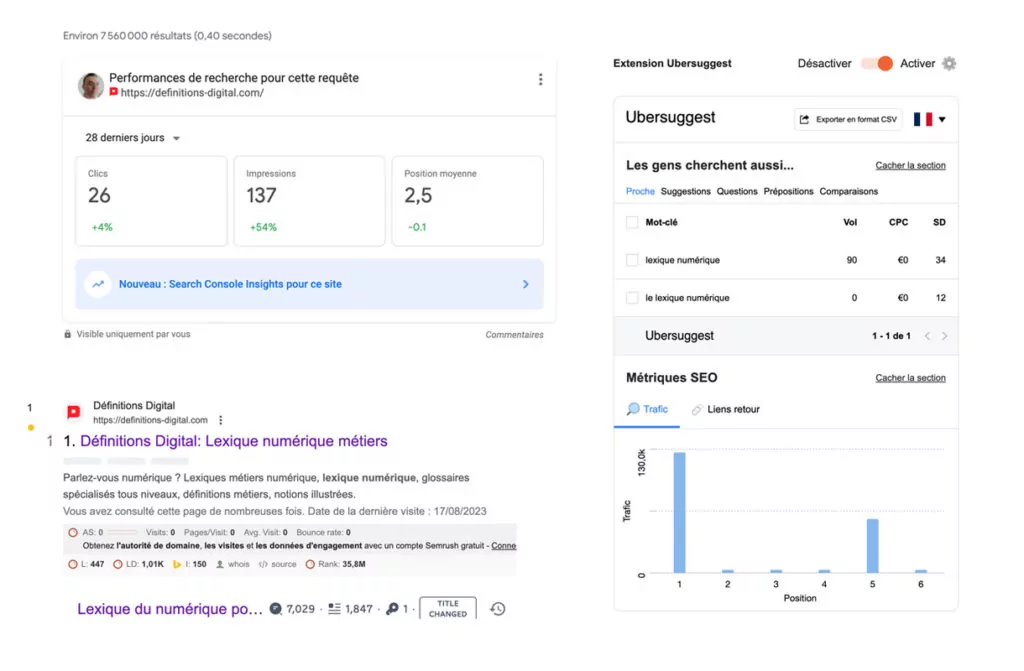Click the L: 447 metric
The height and width of the screenshot is (671, 1024).
86,564
